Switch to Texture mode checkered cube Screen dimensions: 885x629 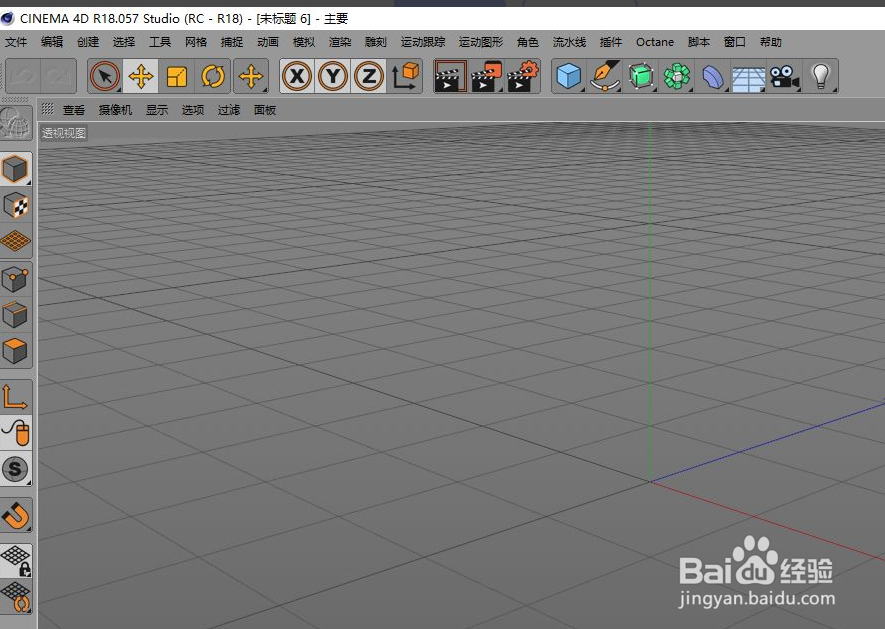[16, 206]
